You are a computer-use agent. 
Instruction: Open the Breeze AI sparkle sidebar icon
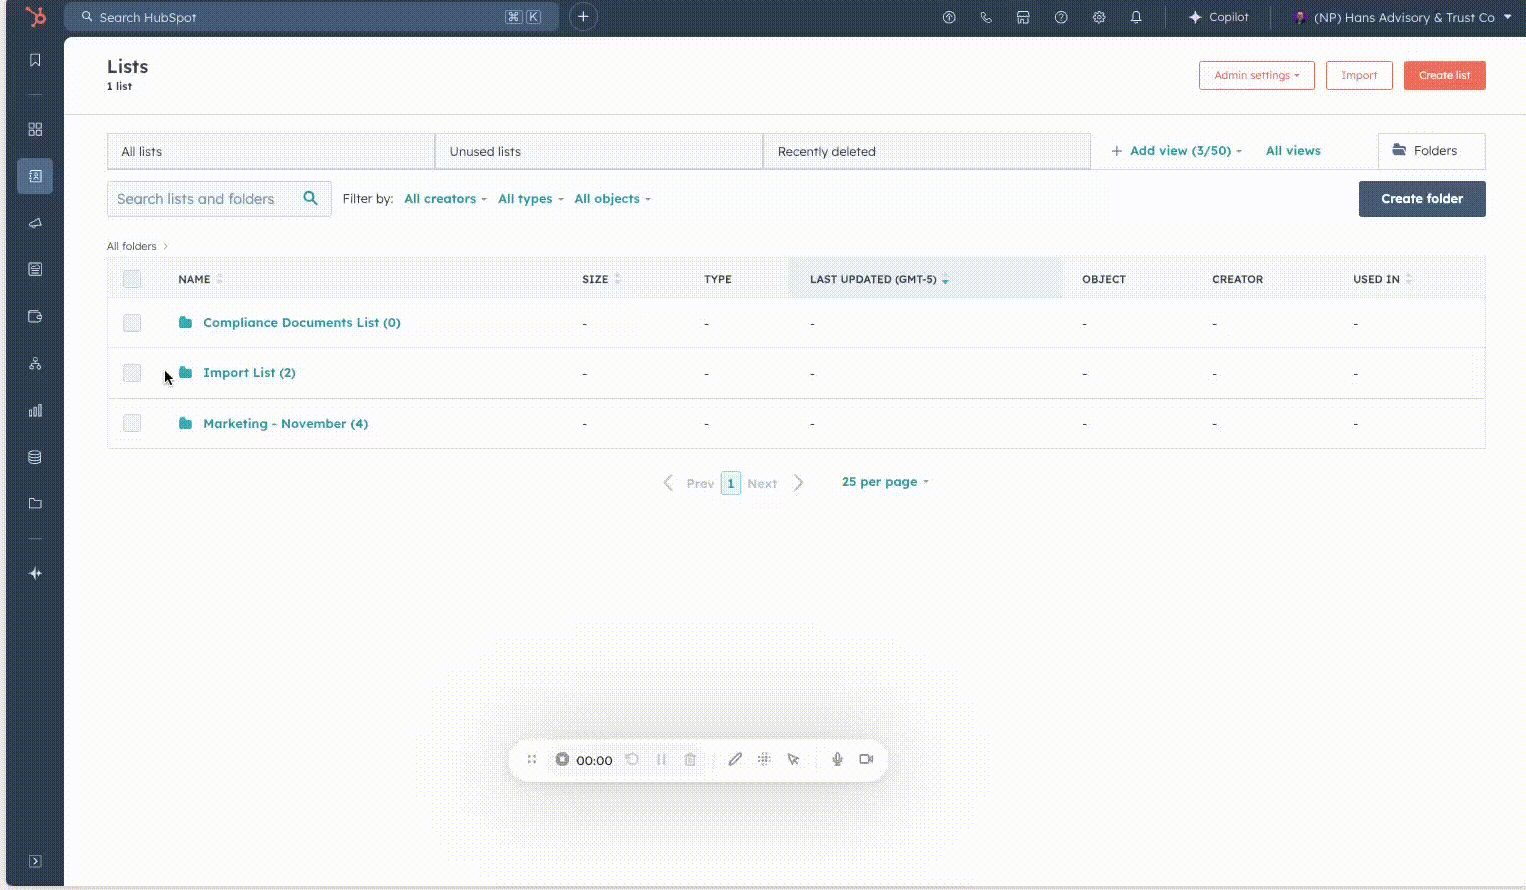click(x=35, y=573)
